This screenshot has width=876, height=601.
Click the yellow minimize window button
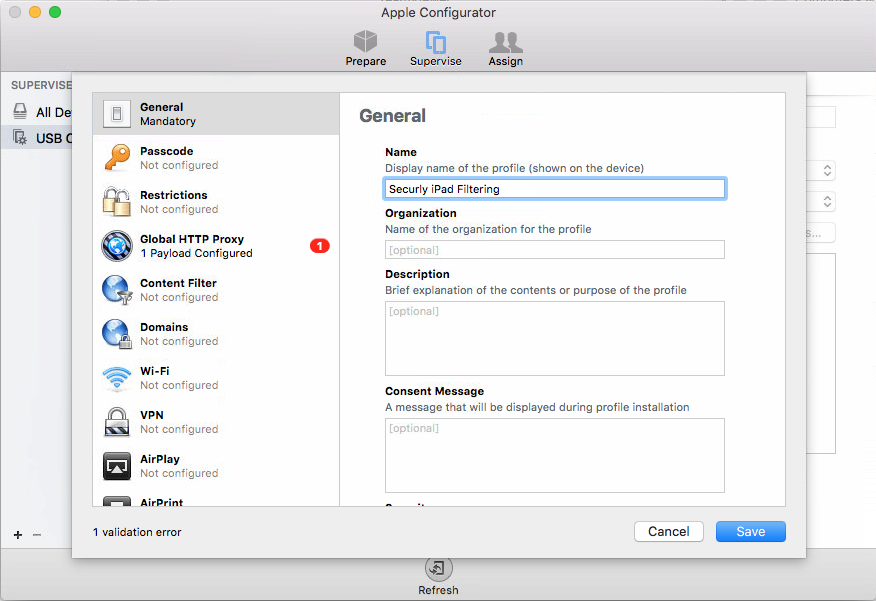(35, 12)
